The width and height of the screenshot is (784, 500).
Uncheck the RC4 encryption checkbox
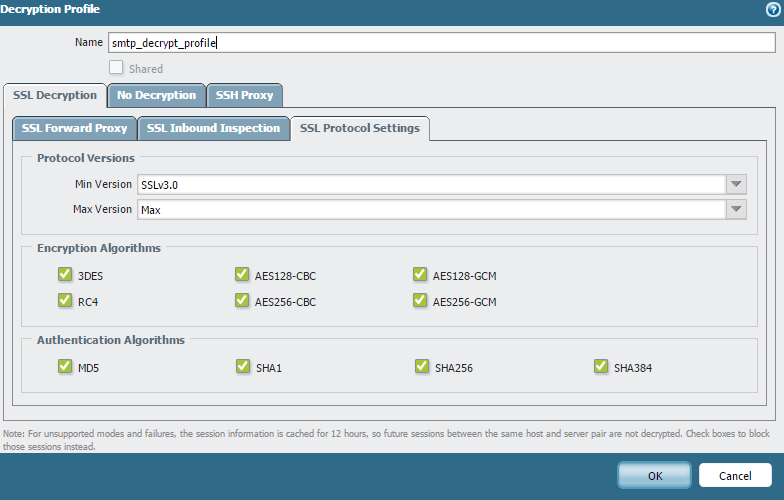coord(65,300)
